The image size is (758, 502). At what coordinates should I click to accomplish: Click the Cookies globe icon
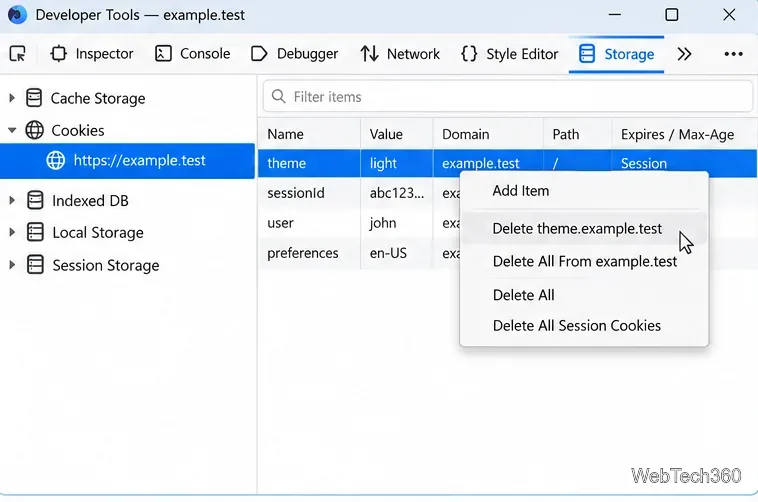pos(34,130)
